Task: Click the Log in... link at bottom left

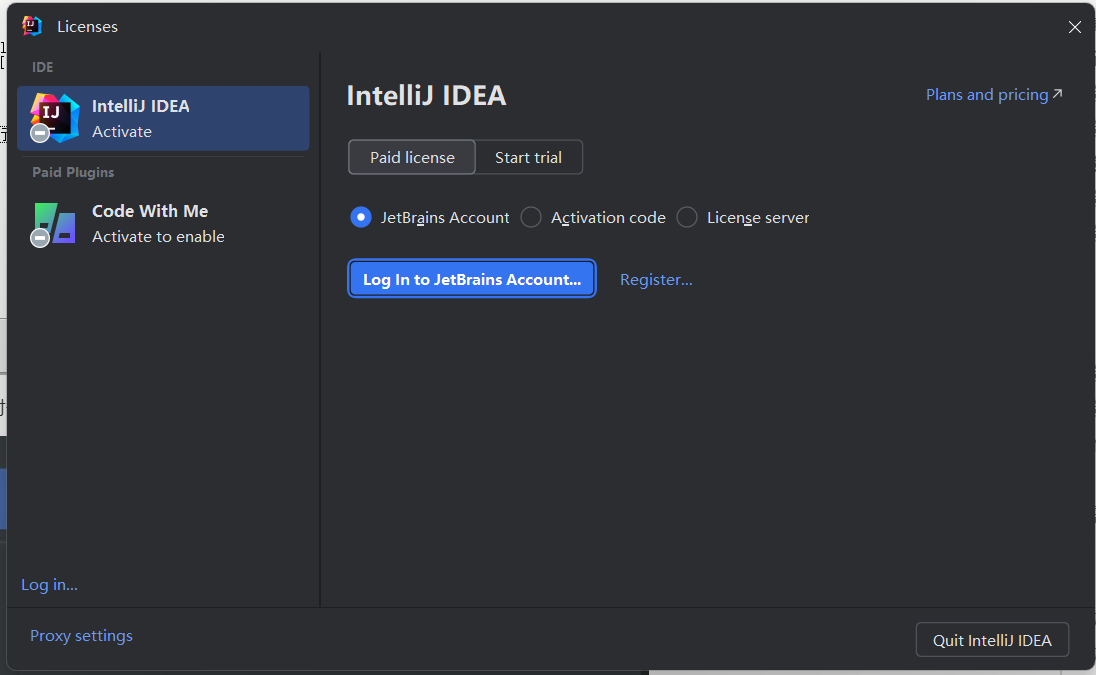Action: (x=49, y=584)
